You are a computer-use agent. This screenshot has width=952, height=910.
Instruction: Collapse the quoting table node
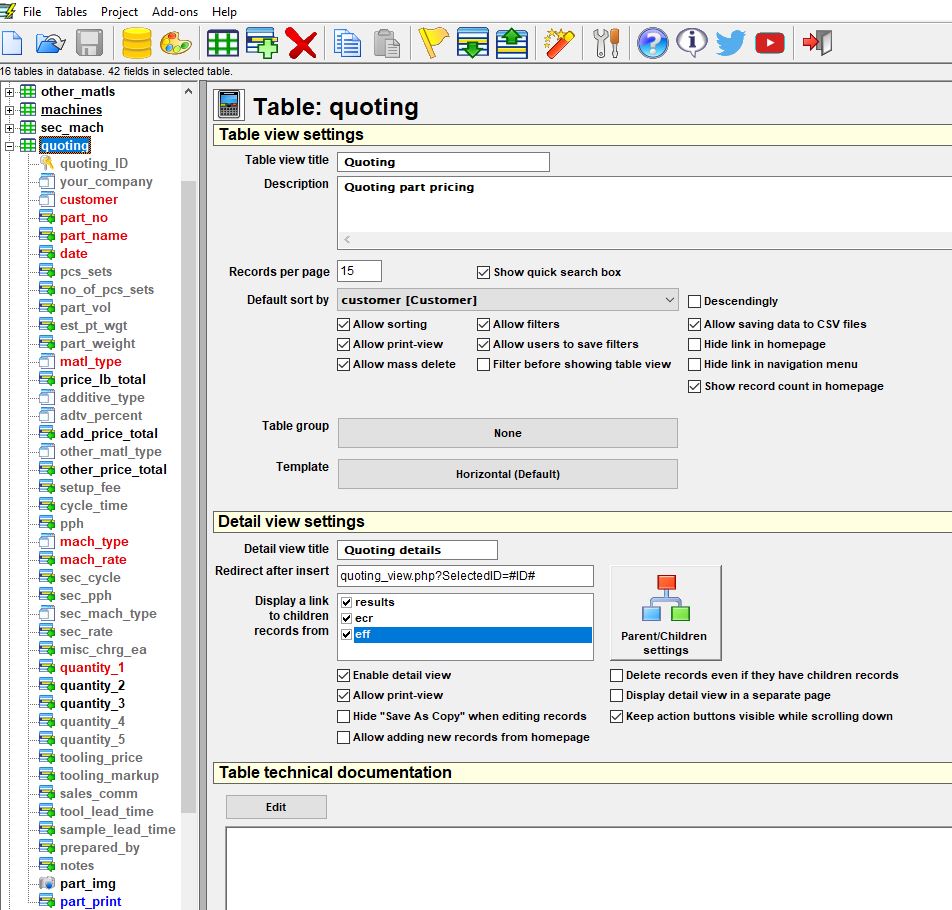coord(10,146)
